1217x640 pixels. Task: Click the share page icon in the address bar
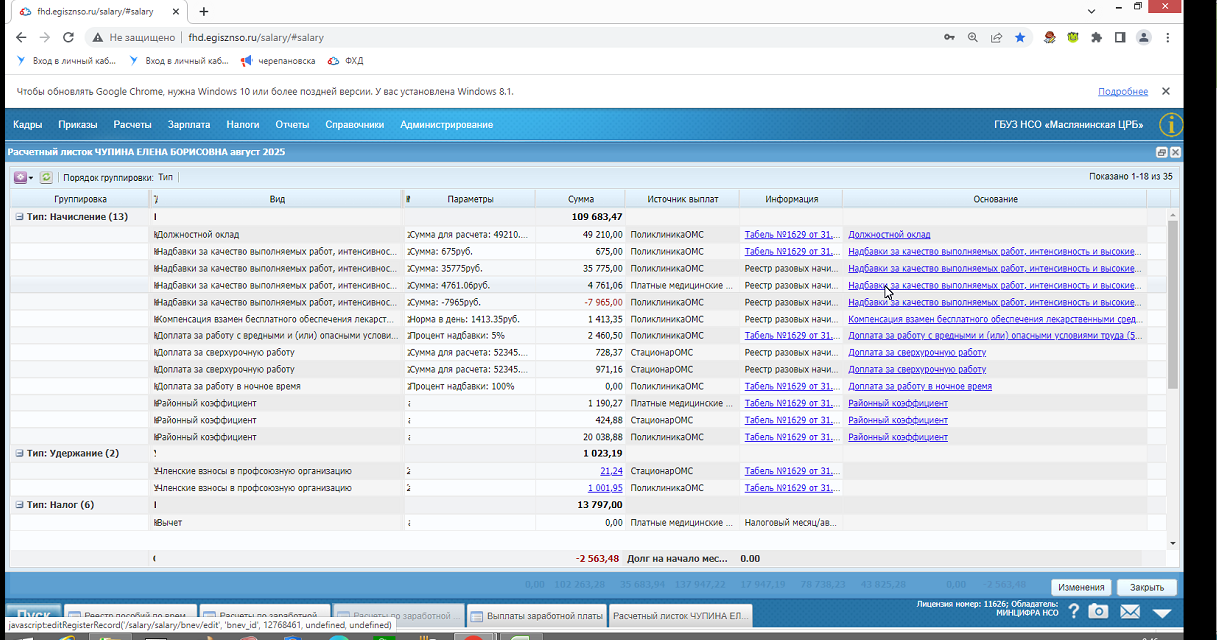point(996,37)
